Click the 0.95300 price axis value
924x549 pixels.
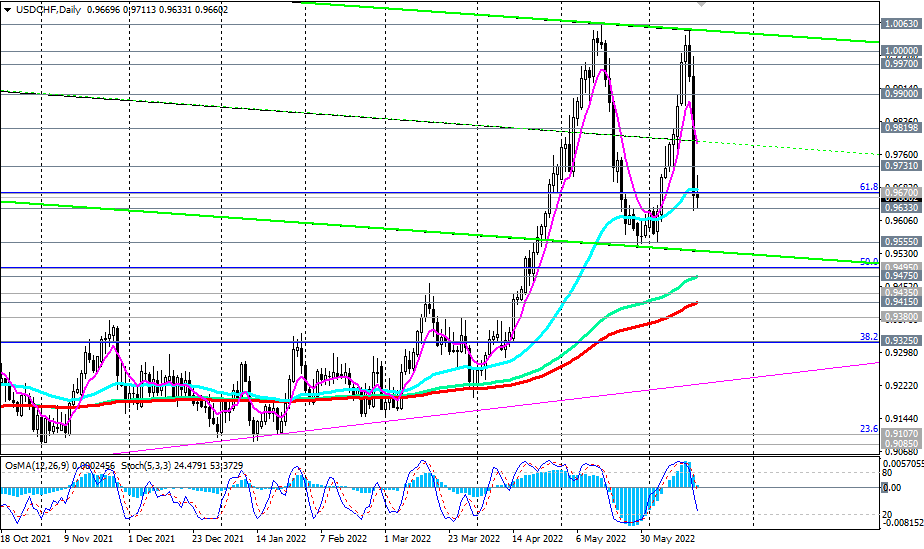click(901, 254)
